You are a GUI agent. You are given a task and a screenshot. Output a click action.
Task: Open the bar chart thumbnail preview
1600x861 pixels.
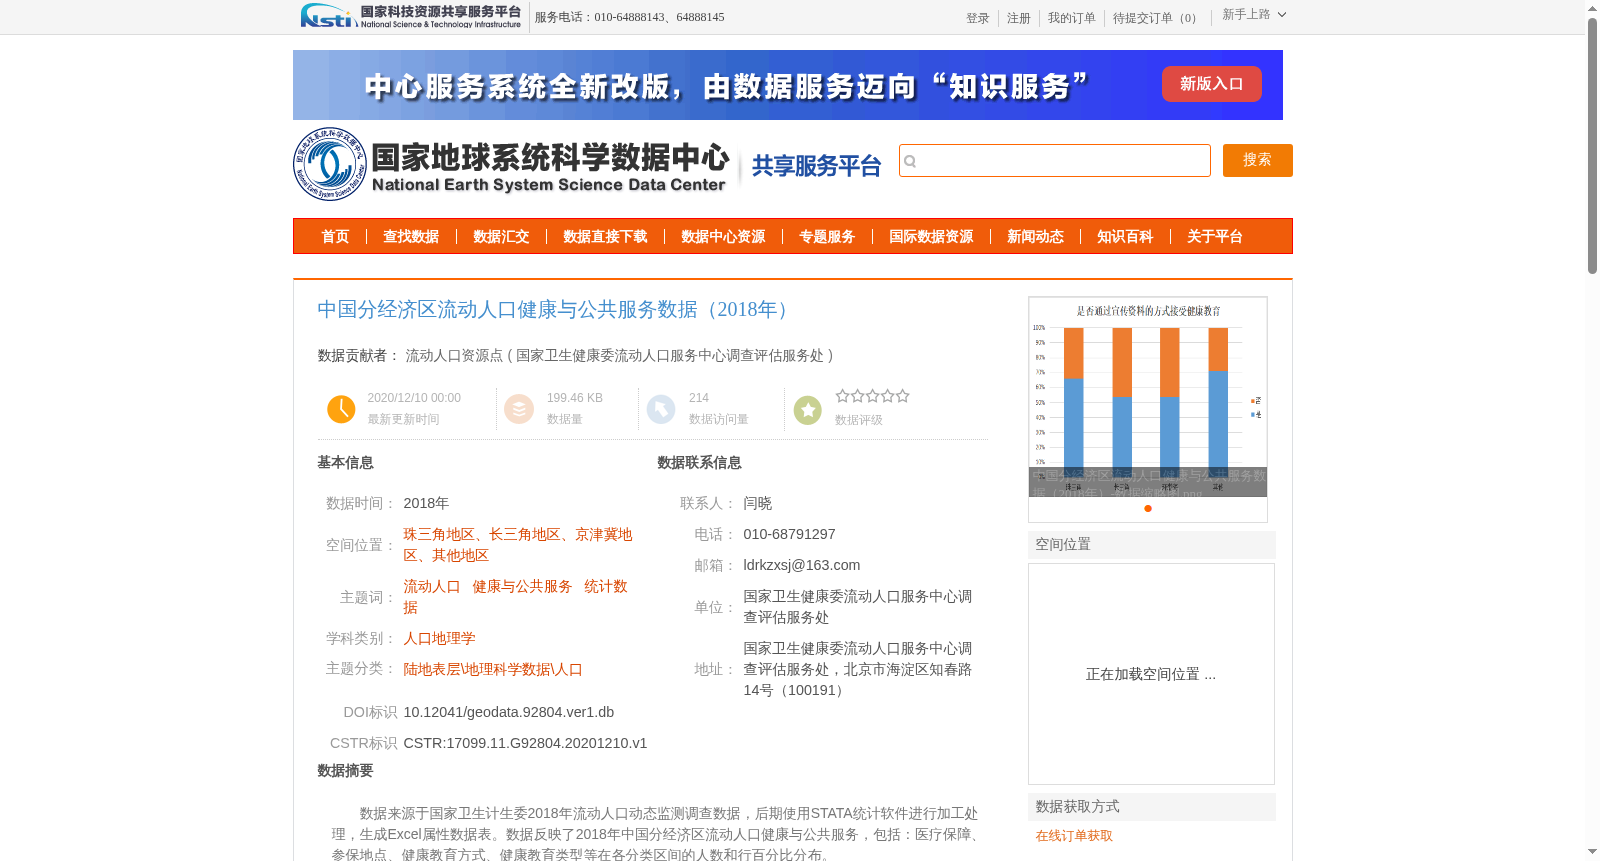click(1148, 397)
